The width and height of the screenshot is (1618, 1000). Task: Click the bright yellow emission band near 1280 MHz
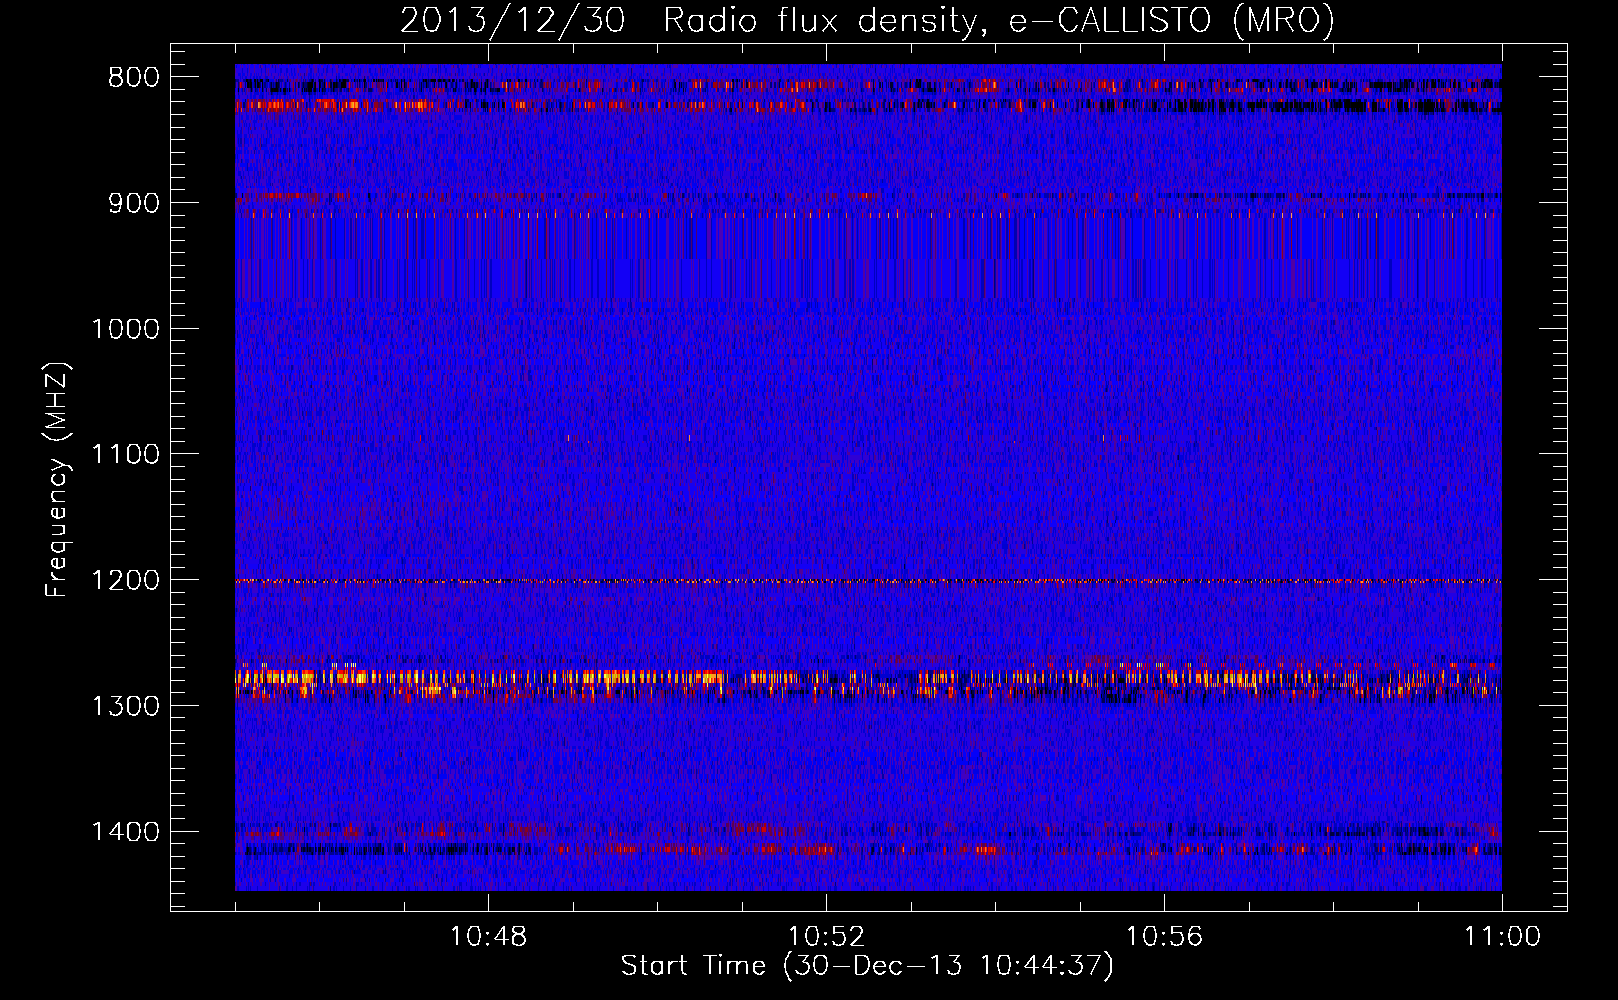pos(868,679)
